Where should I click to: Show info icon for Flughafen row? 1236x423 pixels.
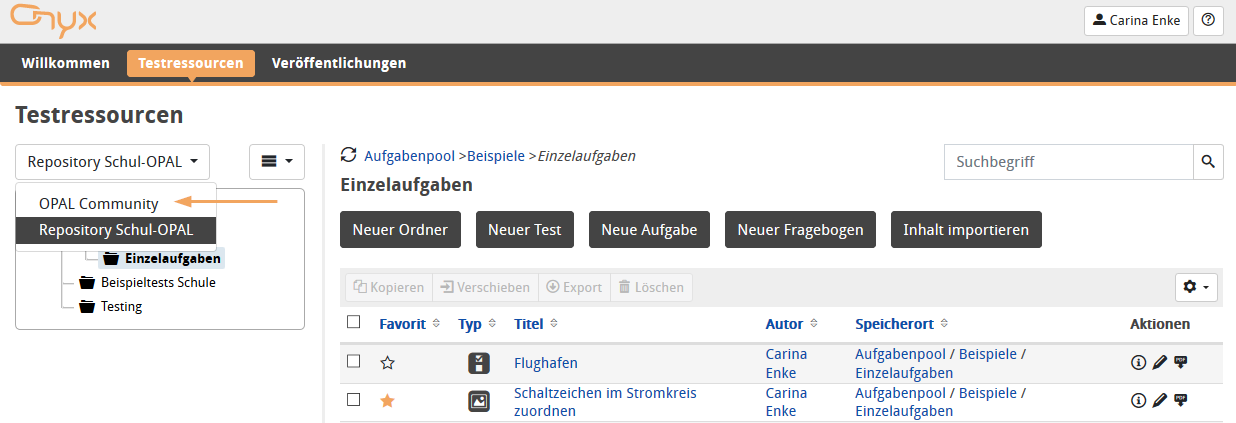point(1138,363)
